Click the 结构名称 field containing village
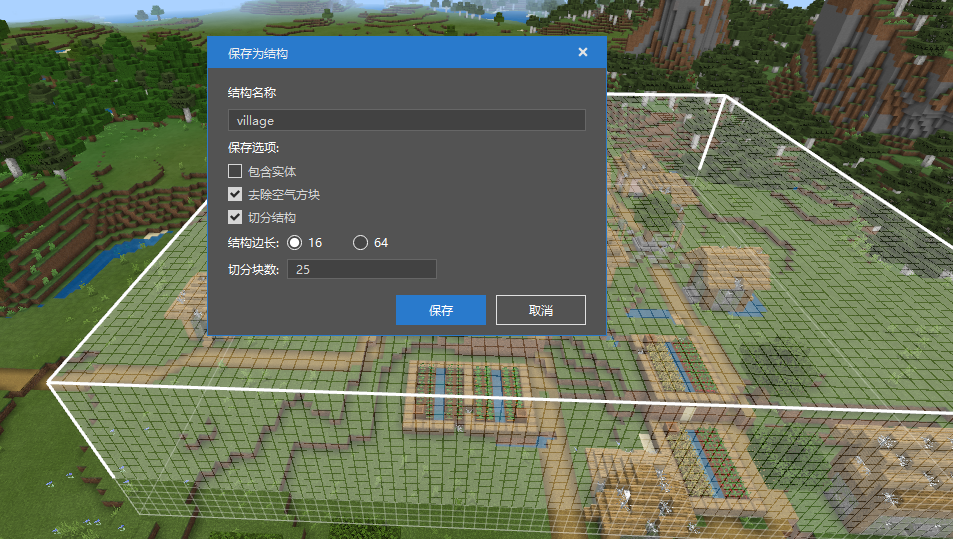This screenshot has width=953, height=539. 407,120
